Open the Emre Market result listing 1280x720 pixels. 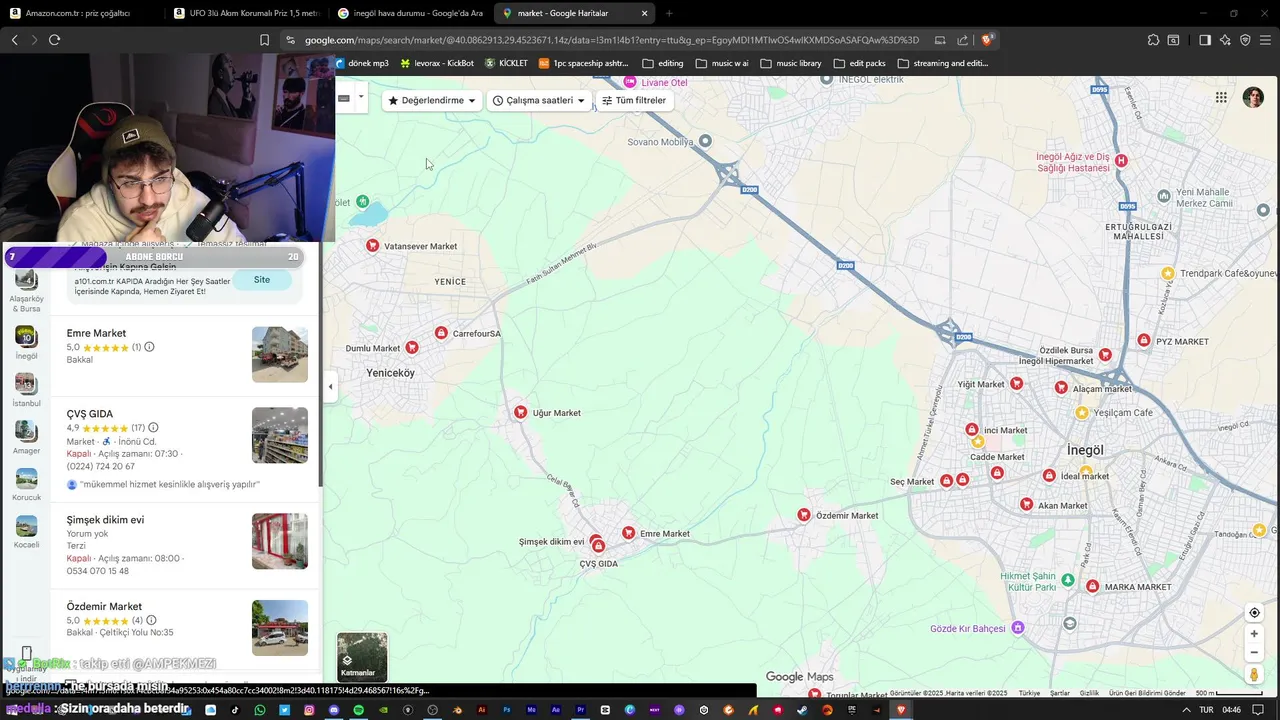(185, 356)
